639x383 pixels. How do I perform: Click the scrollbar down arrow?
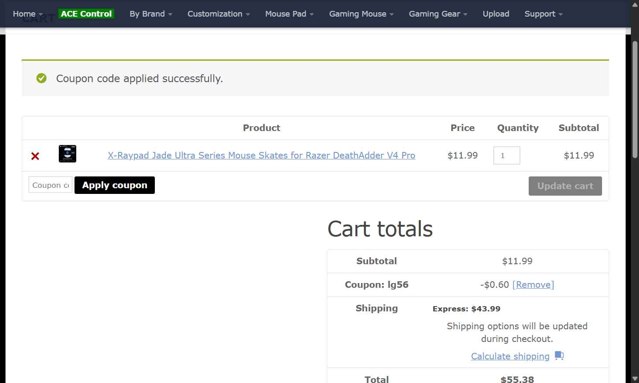click(x=635, y=379)
